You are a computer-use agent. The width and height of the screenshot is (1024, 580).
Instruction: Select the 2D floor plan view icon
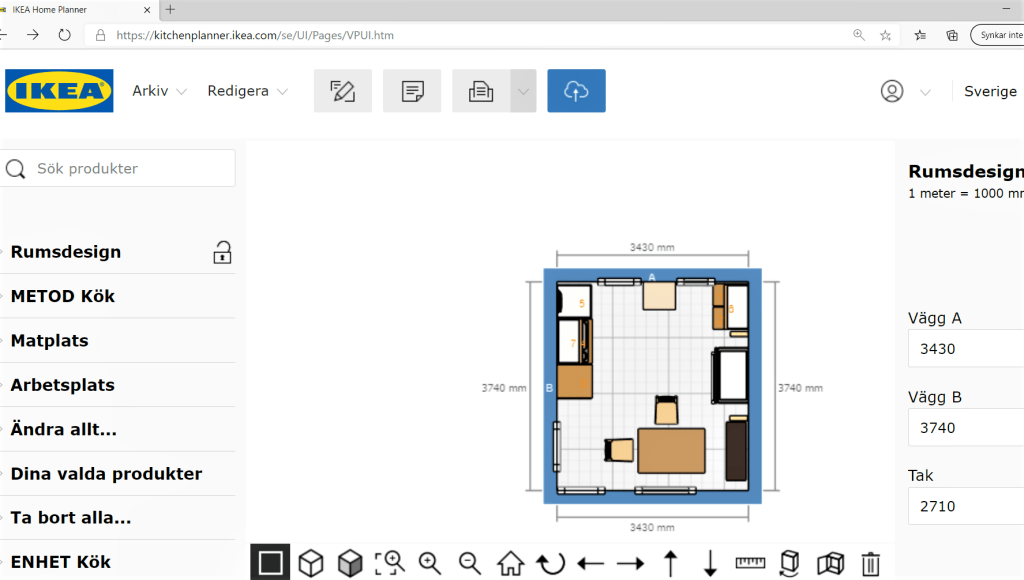[270, 563]
